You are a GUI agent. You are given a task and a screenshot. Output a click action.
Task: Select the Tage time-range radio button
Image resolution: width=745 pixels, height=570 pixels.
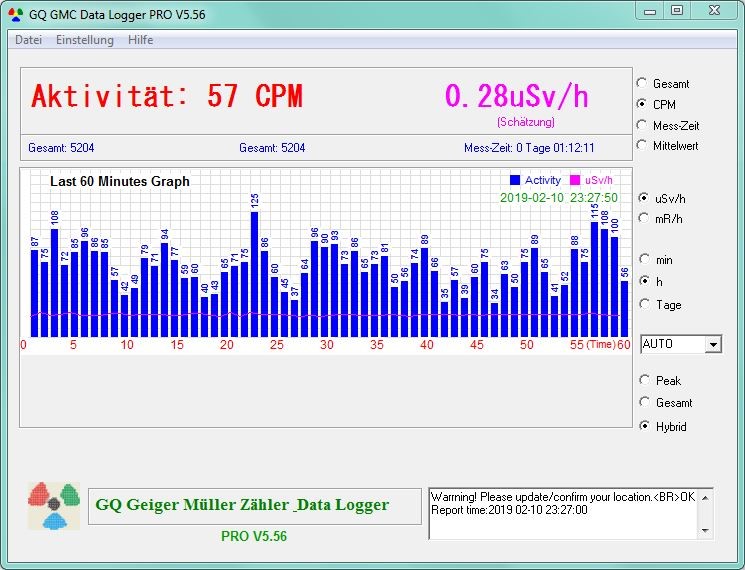tap(645, 304)
